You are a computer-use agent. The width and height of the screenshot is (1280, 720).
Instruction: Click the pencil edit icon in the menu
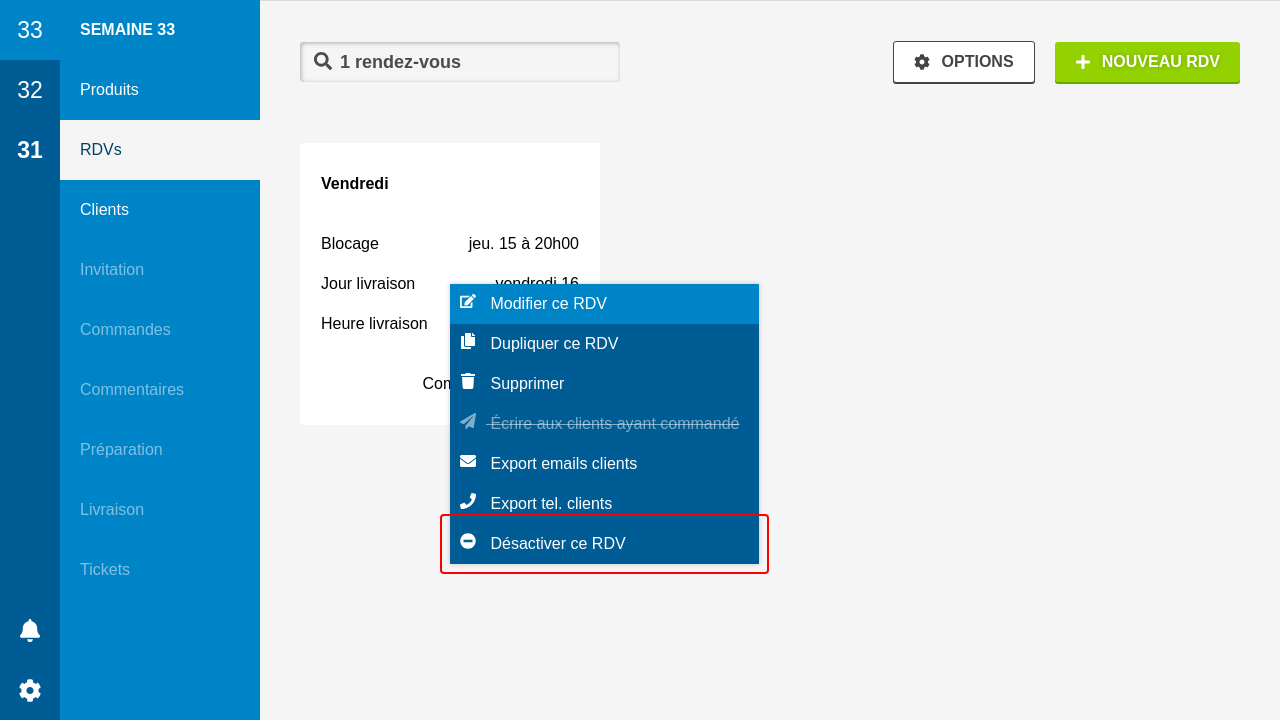[468, 302]
